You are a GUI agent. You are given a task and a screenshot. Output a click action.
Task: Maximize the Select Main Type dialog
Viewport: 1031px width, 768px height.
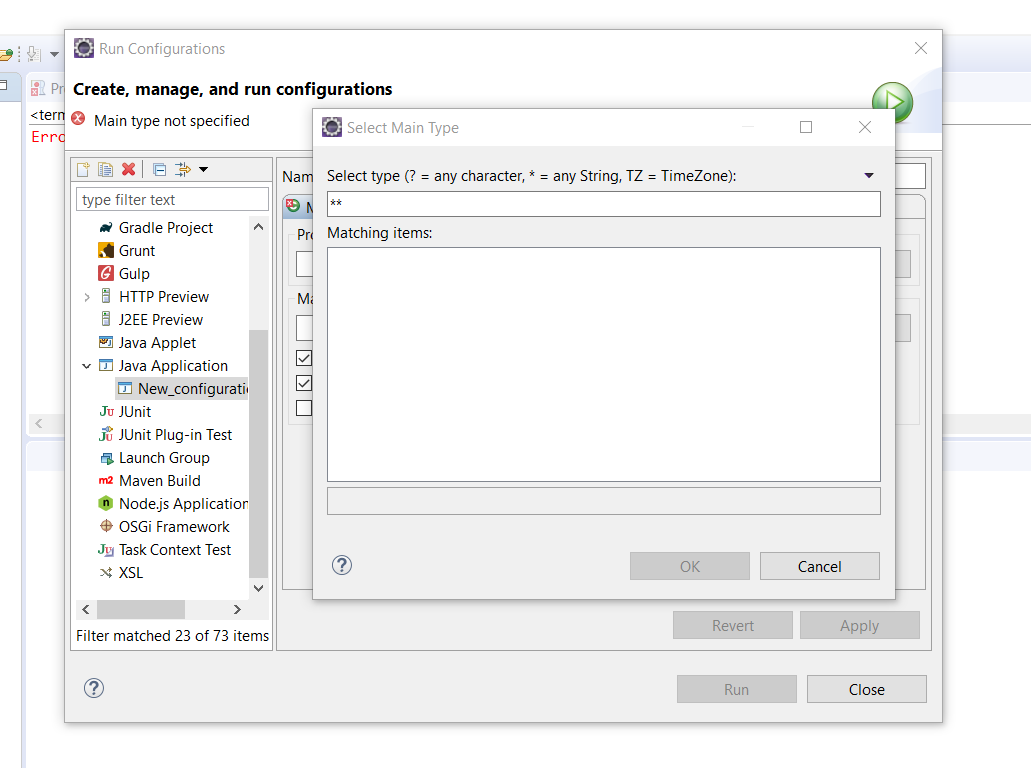(805, 127)
